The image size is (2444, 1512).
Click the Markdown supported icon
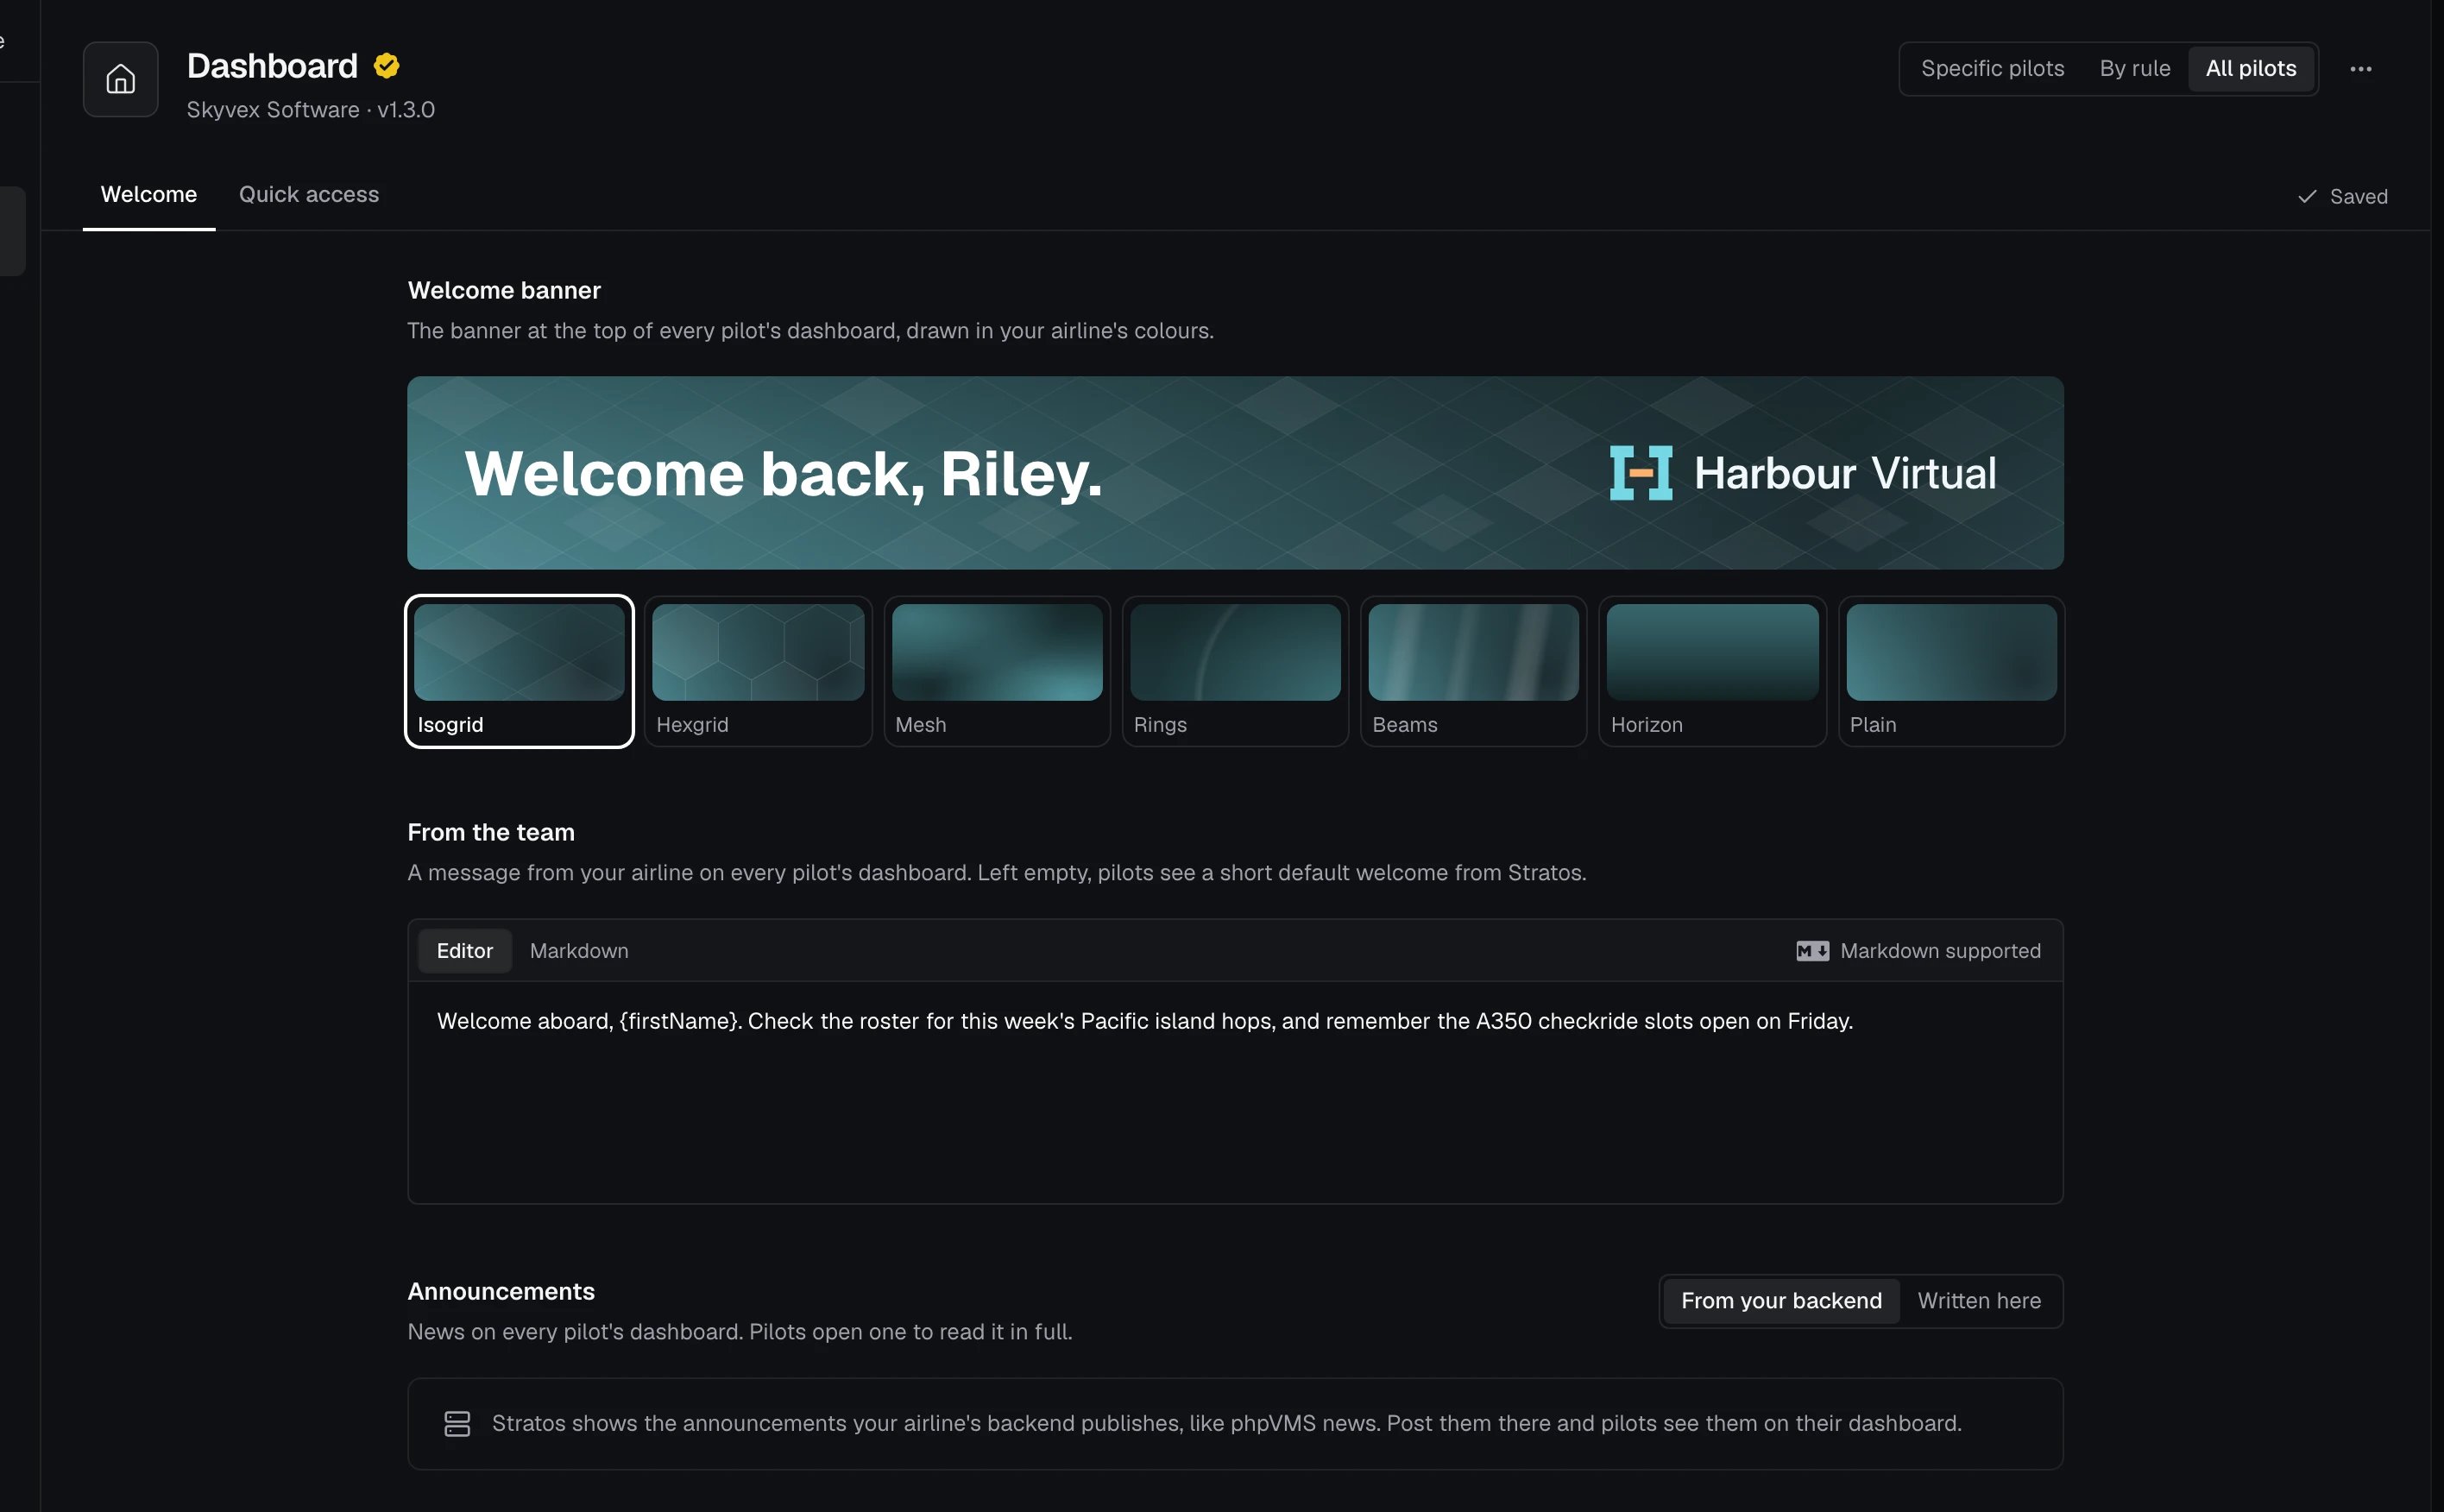click(1811, 951)
